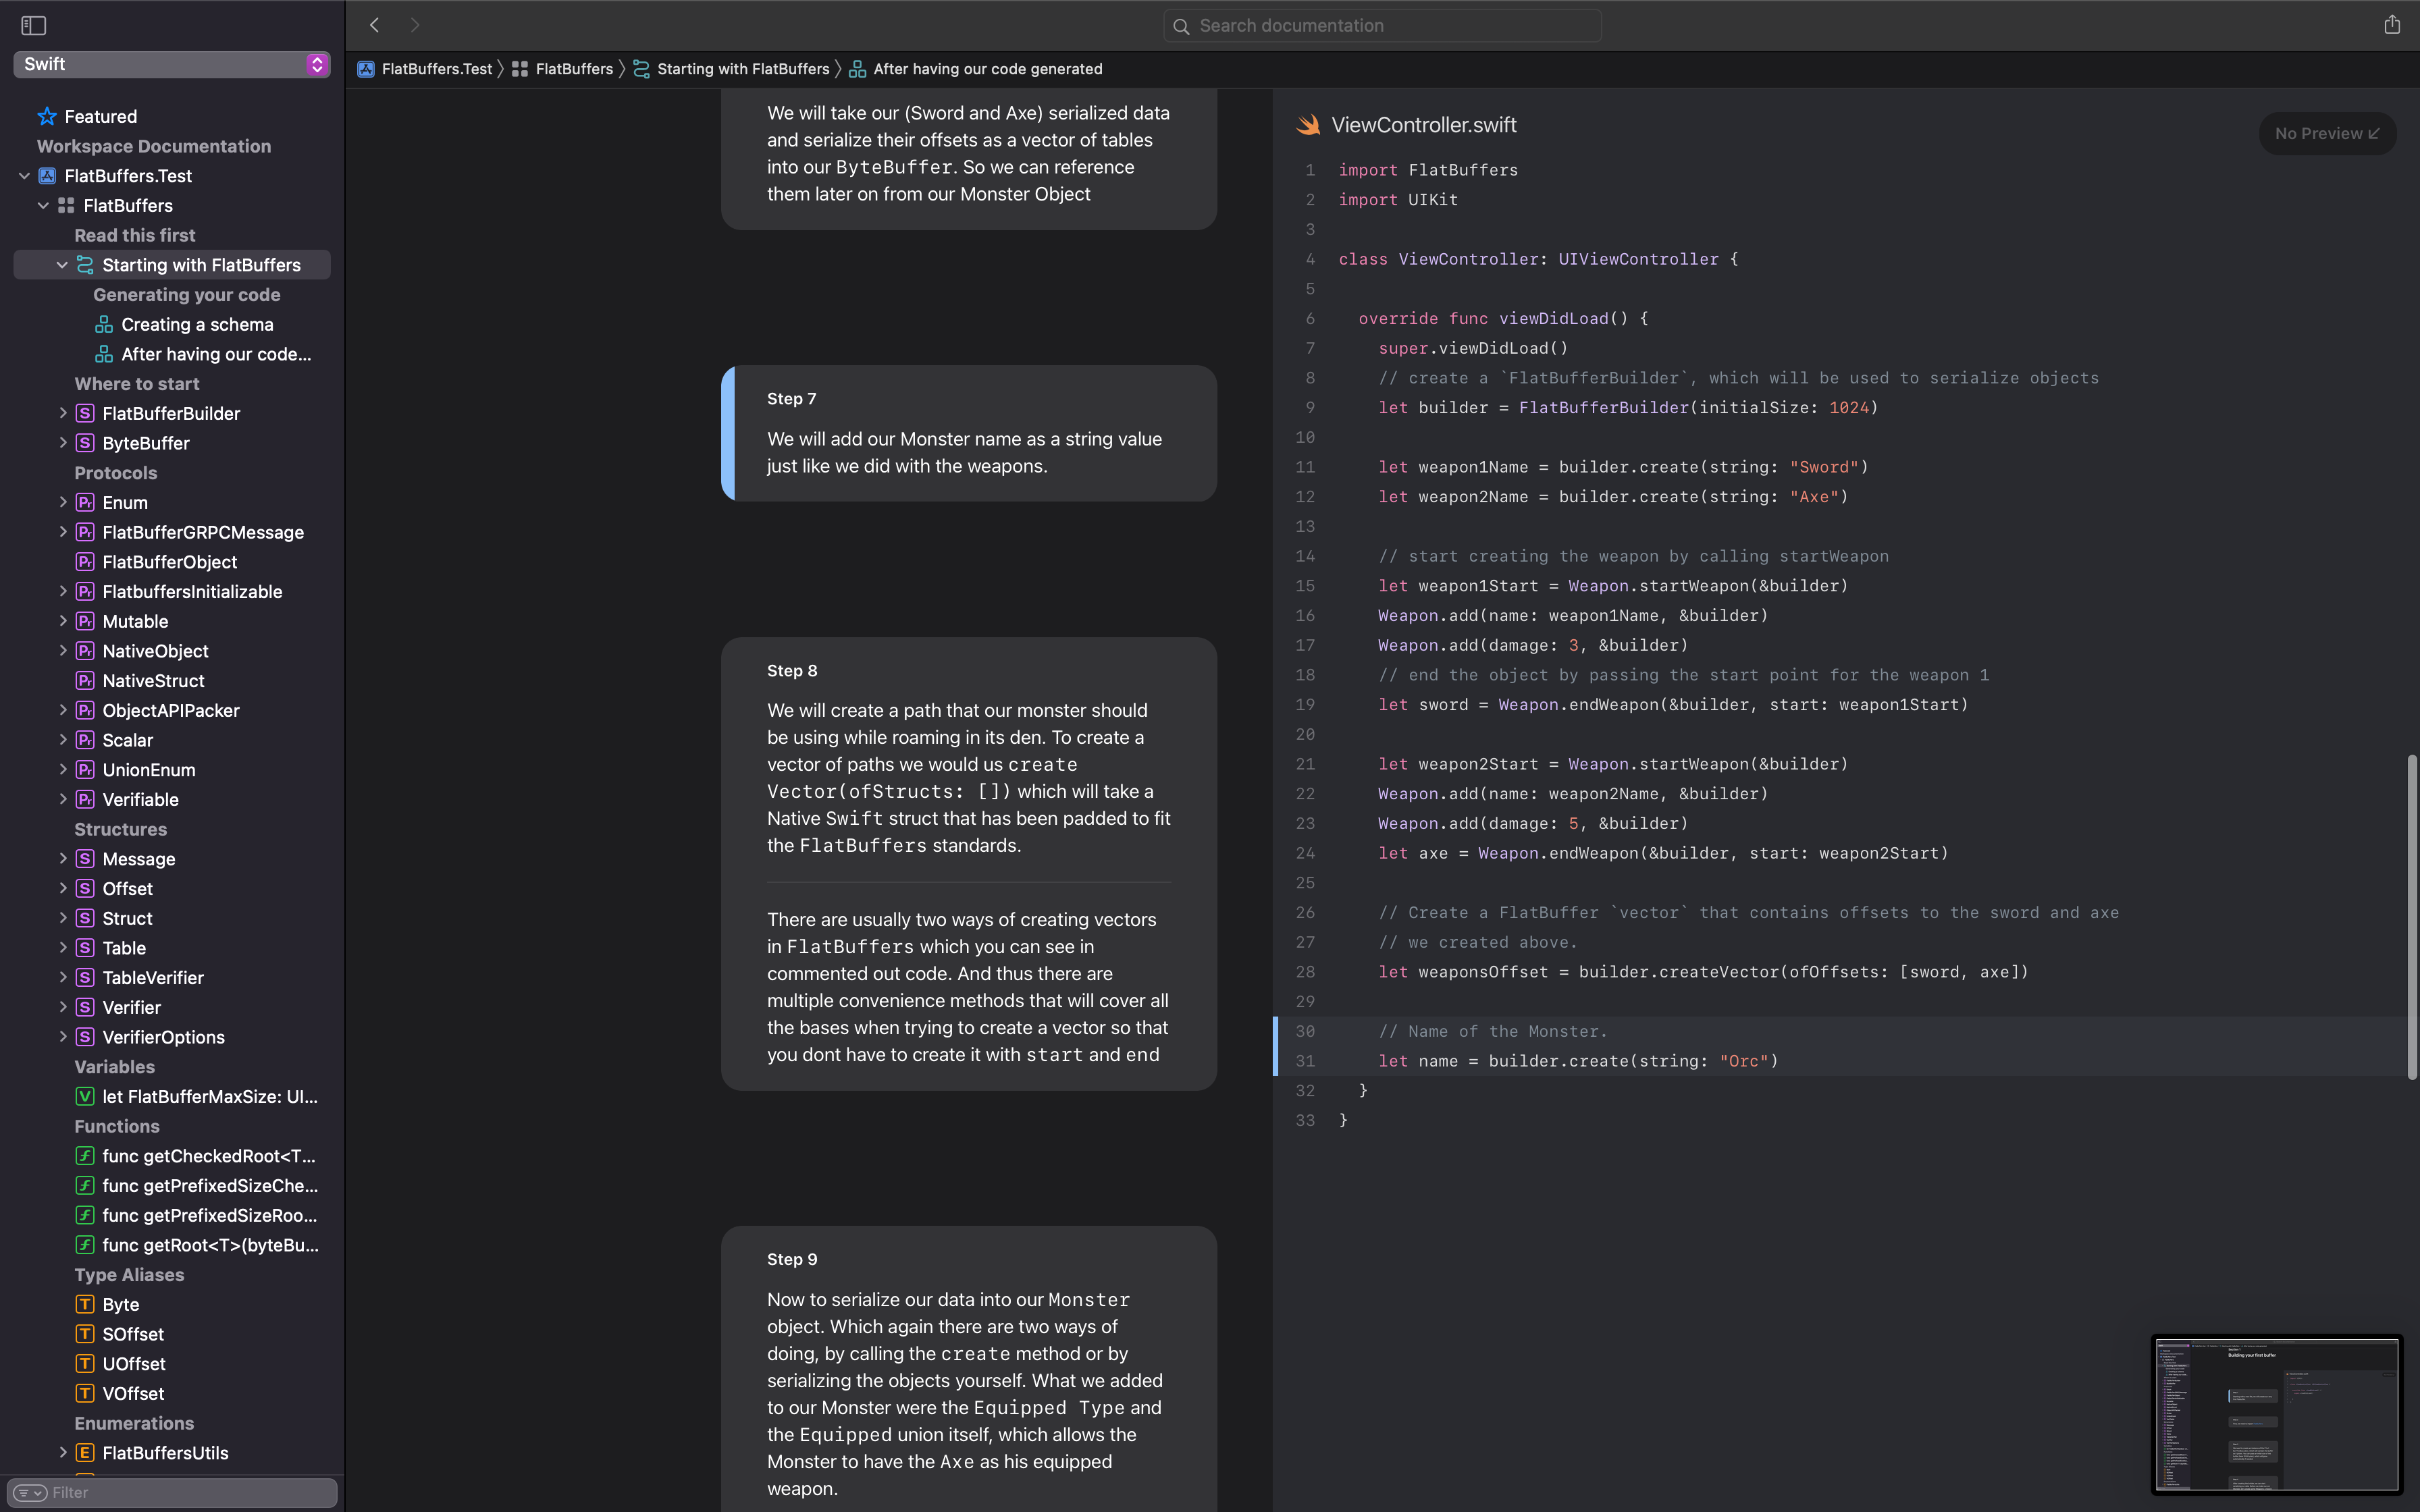Open the Swift language dropdown
2420x1512 pixels.
[172, 64]
